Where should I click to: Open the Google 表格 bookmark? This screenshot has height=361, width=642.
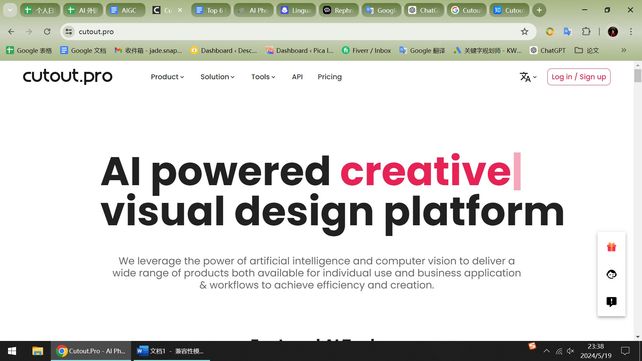point(29,50)
